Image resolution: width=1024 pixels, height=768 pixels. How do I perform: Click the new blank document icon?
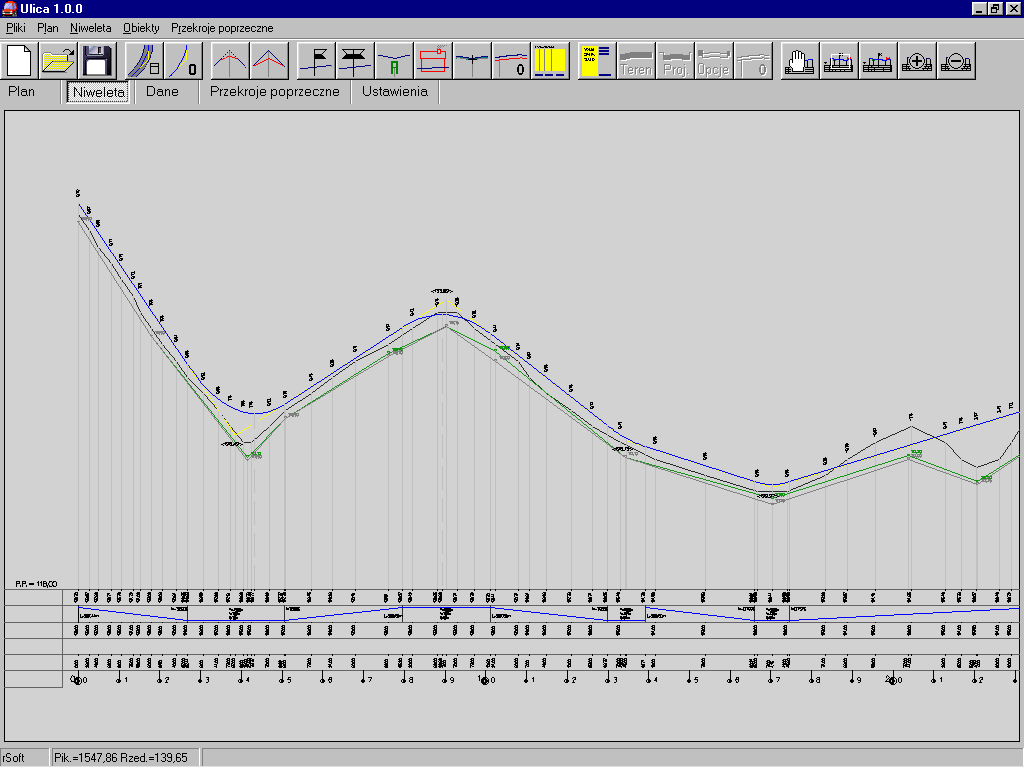pyautogui.click(x=21, y=61)
